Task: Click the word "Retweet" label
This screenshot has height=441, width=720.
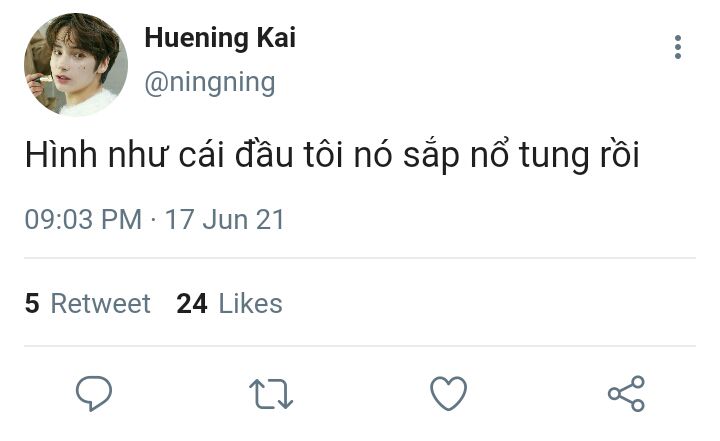Action: (x=100, y=304)
